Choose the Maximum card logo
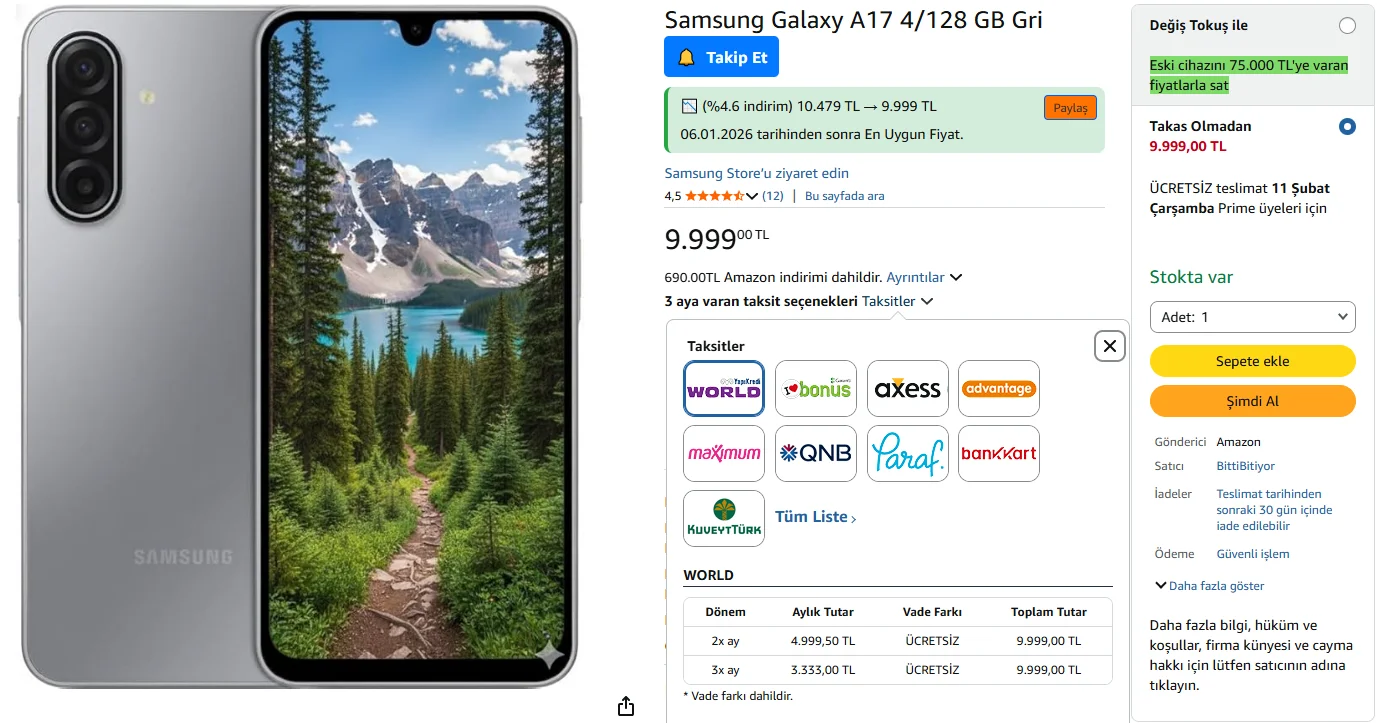 point(724,453)
